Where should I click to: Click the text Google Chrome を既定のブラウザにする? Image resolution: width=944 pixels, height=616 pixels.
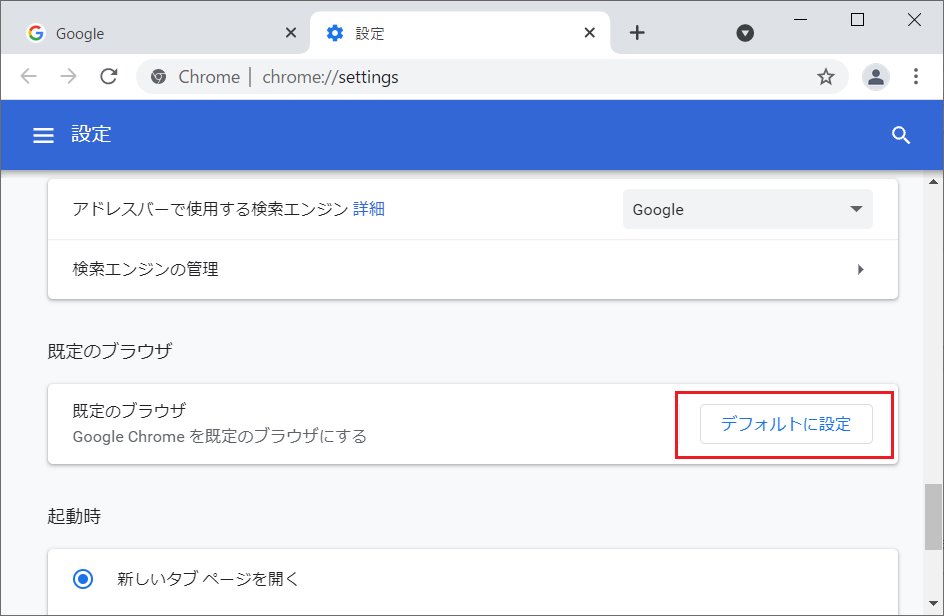[x=219, y=436]
